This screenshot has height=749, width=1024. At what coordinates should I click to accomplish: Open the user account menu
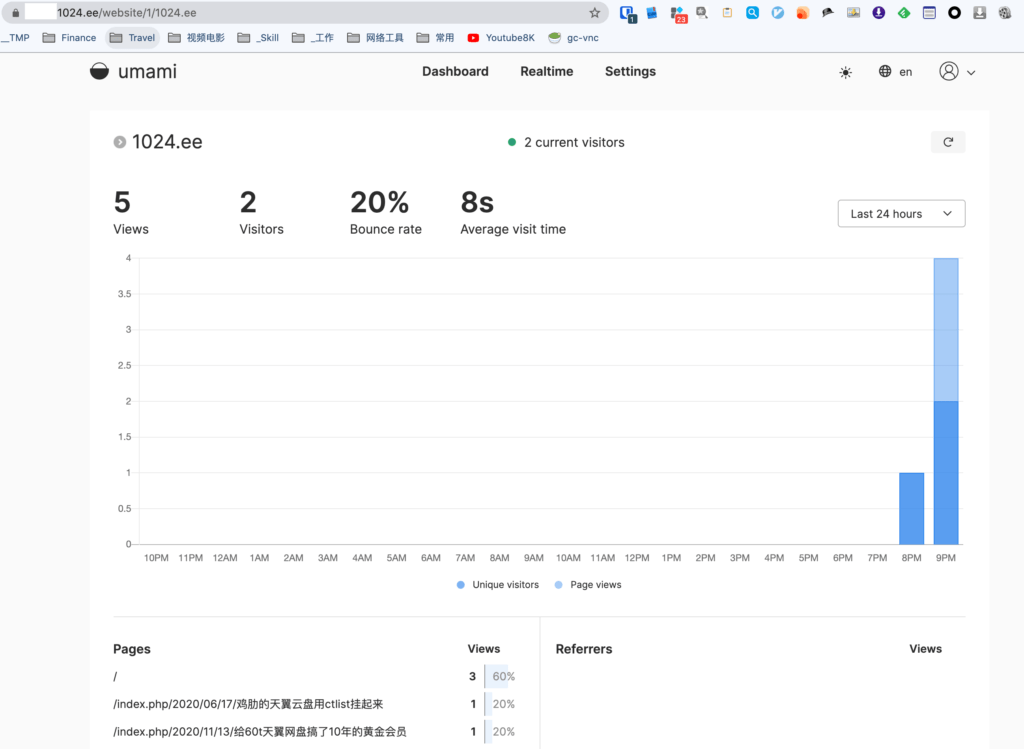tap(957, 71)
